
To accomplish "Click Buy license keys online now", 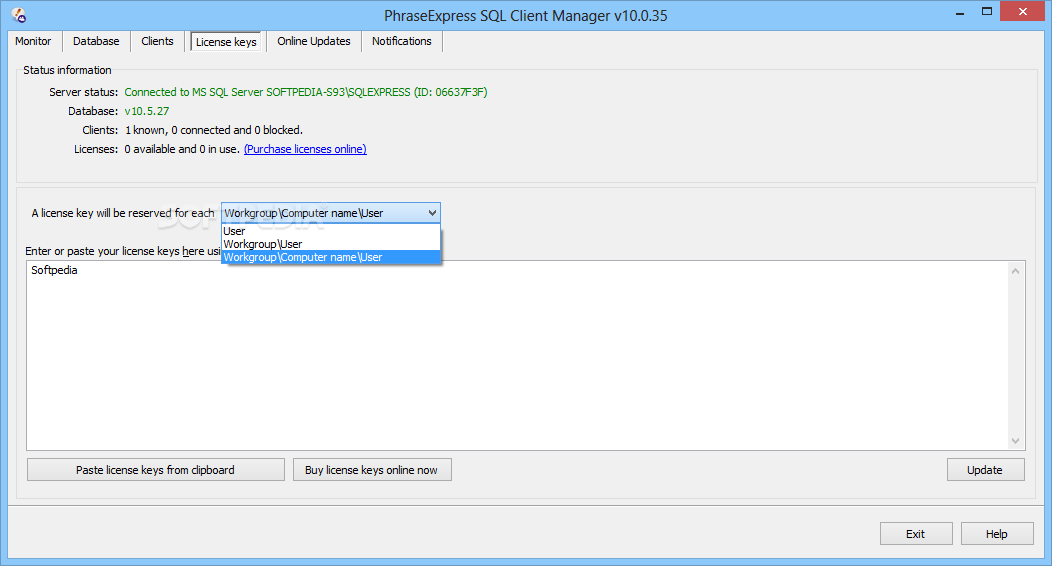I will coord(372,470).
